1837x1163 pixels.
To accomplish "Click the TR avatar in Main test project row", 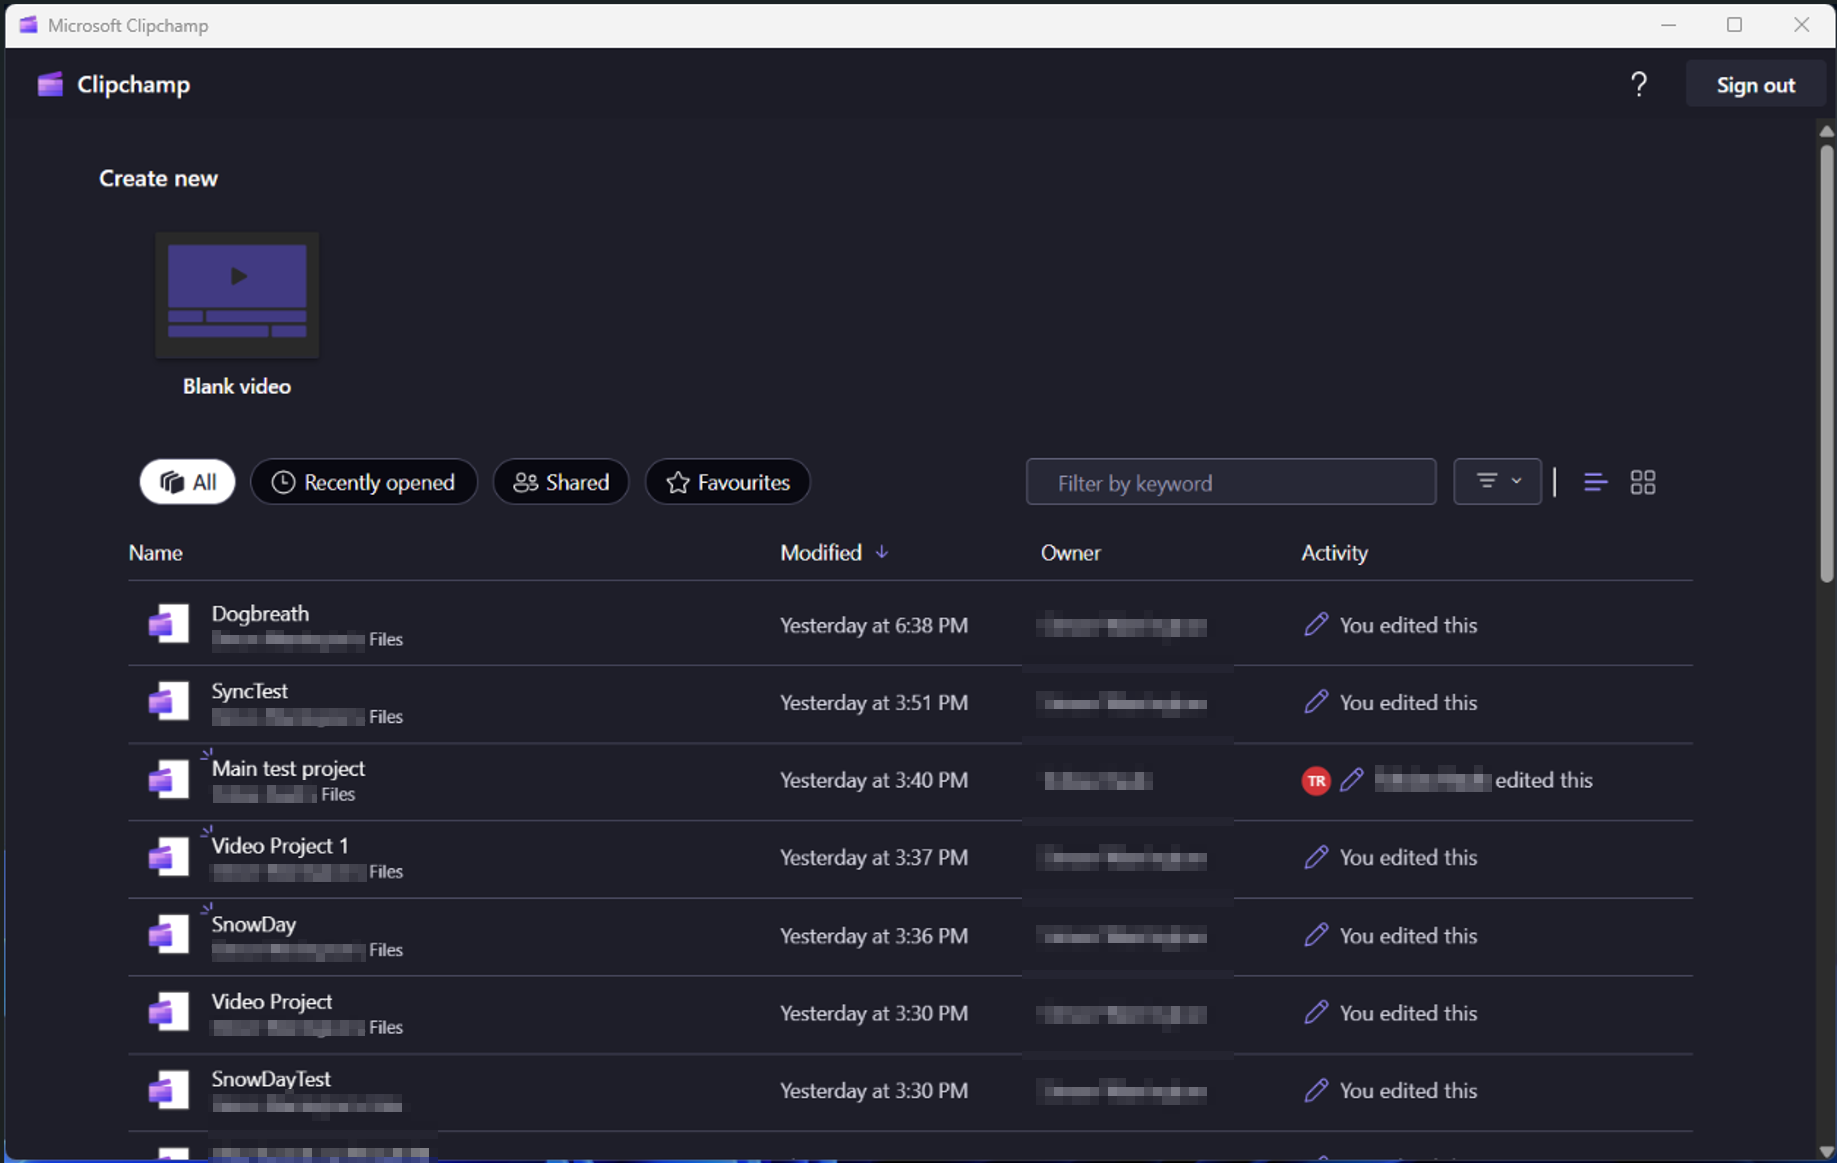I will [1316, 781].
